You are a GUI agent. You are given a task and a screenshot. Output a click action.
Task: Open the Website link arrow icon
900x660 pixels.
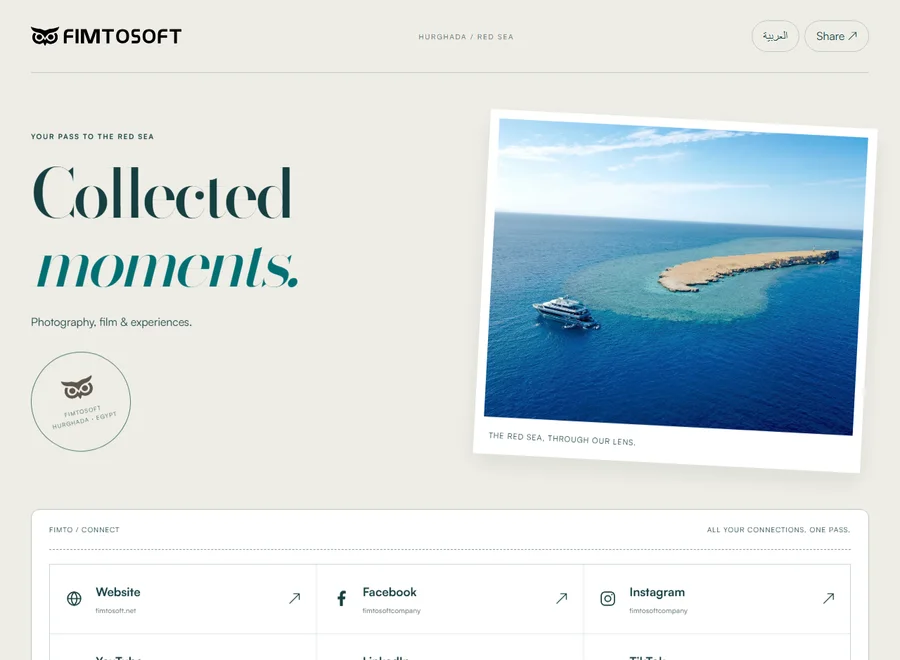pos(294,599)
